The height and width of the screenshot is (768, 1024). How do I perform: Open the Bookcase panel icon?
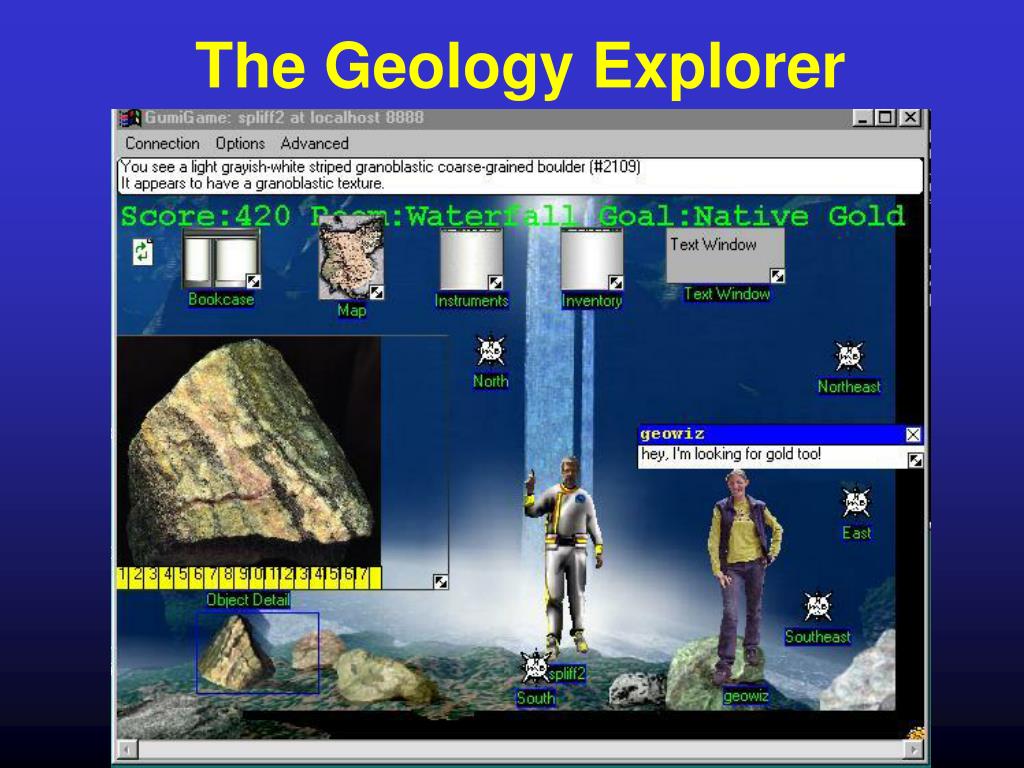click(221, 259)
